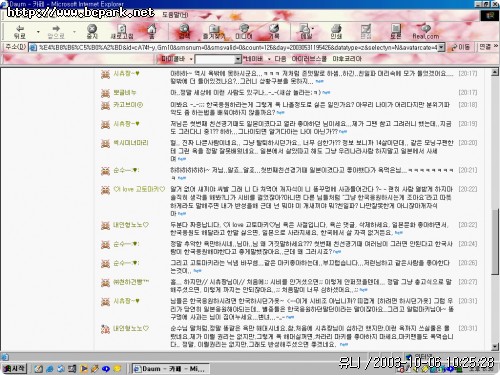Click the avatar icon of the 20:26 comment
This screenshot has height=375, width=500.
click(105, 264)
